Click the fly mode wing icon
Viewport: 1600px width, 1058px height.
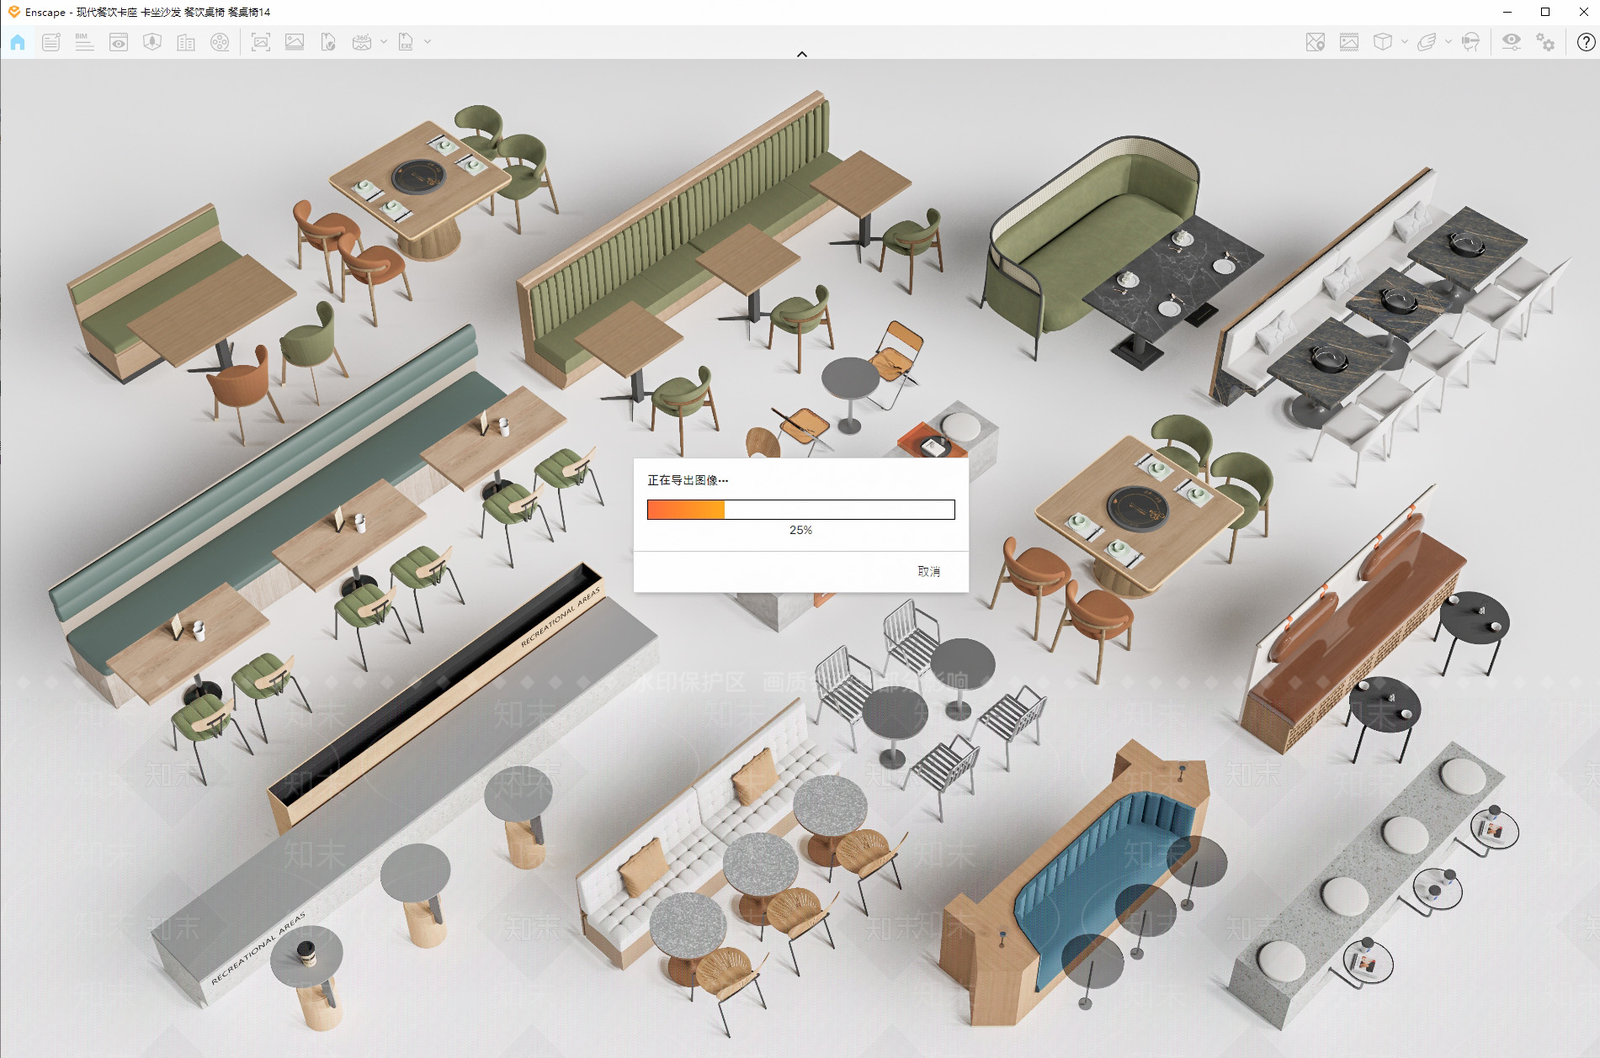point(1427,42)
